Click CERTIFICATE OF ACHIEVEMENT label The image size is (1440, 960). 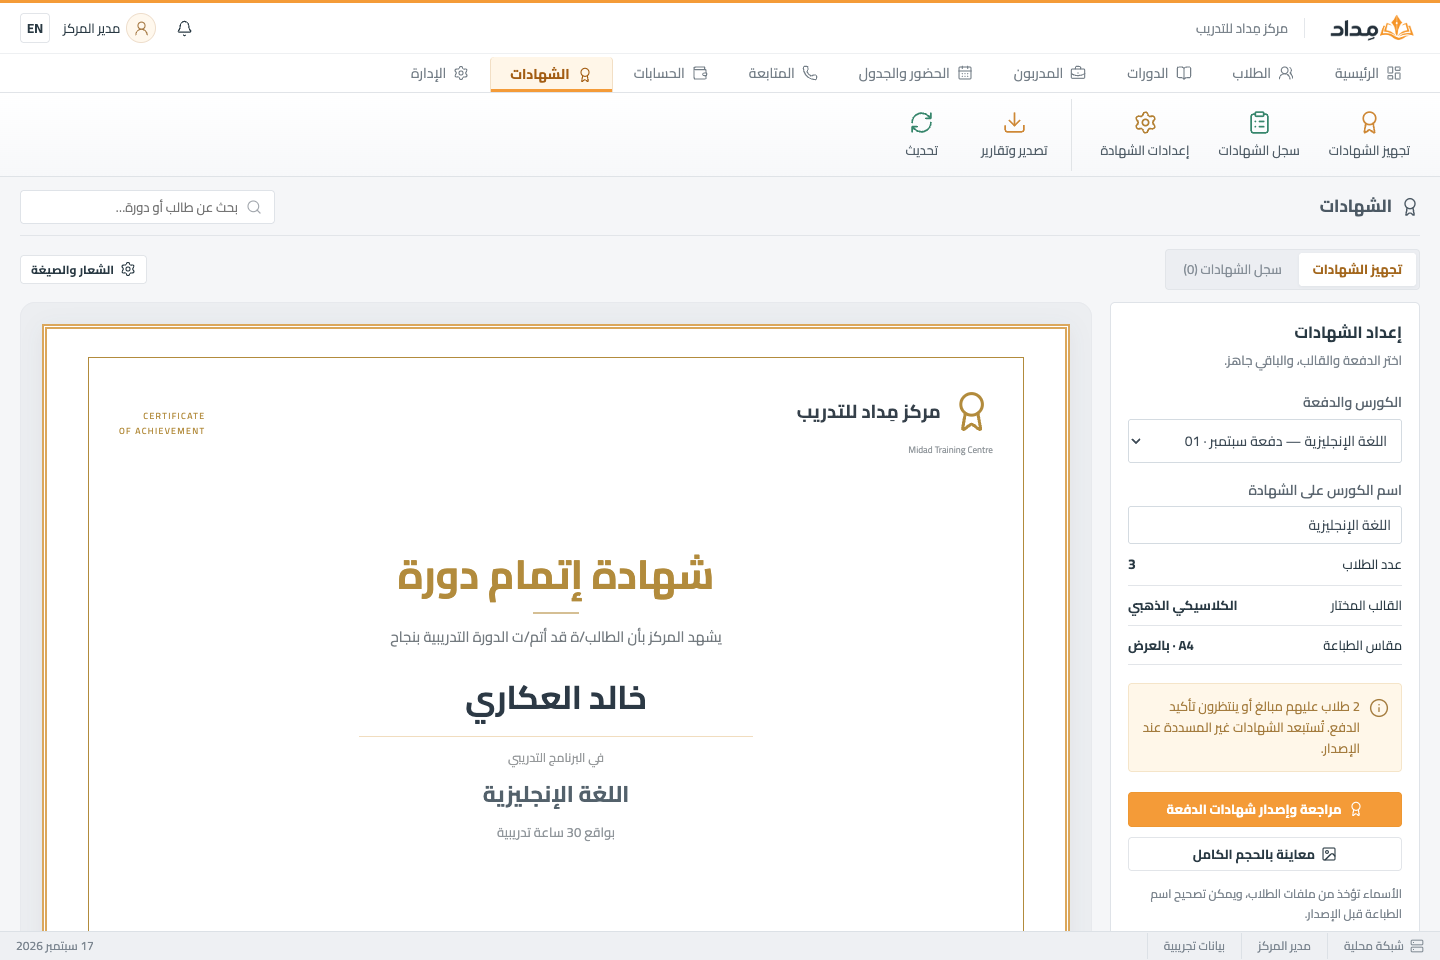pyautogui.click(x=162, y=423)
